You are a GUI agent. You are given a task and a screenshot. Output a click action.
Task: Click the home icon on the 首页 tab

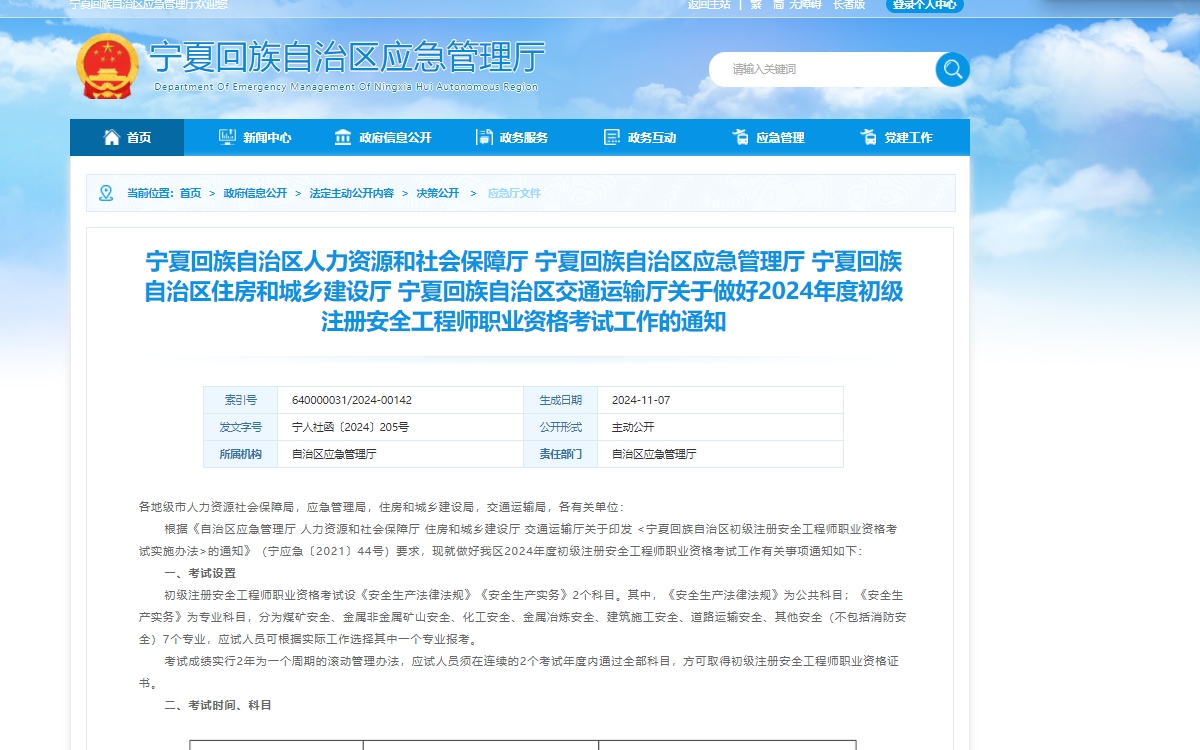(x=114, y=137)
